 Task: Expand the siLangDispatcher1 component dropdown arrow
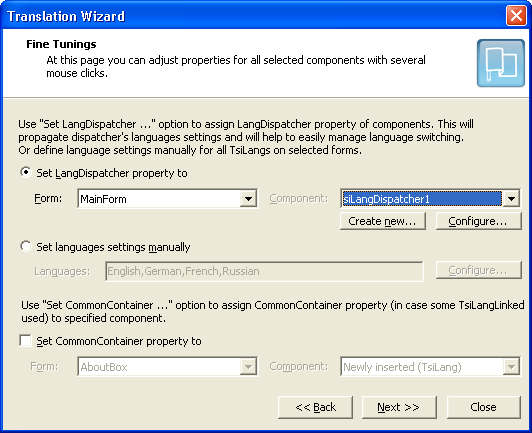(511, 199)
